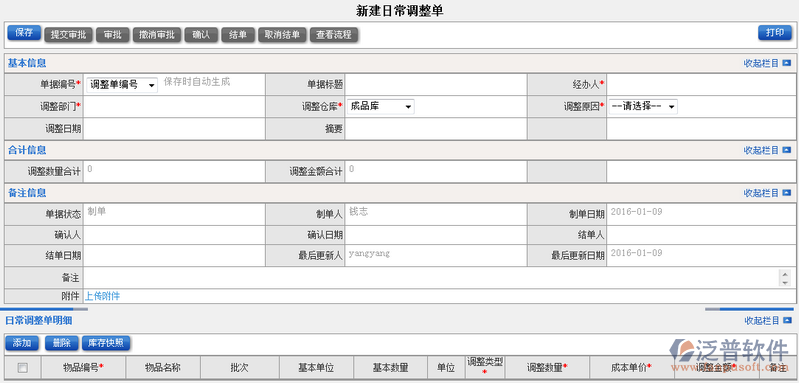Viewport: 799px width, 383px height.
Task: Collapse the 合计信息 section via its arrow icon
Action: pyautogui.click(x=786, y=150)
